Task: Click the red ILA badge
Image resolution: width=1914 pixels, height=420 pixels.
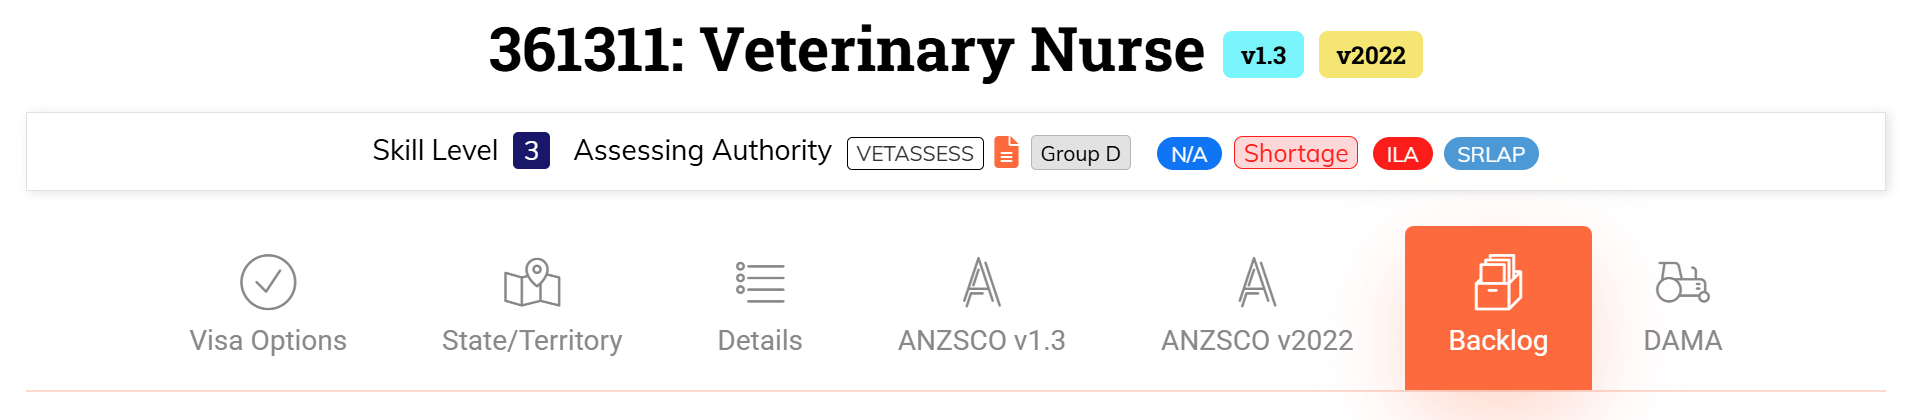Action: click(1402, 154)
